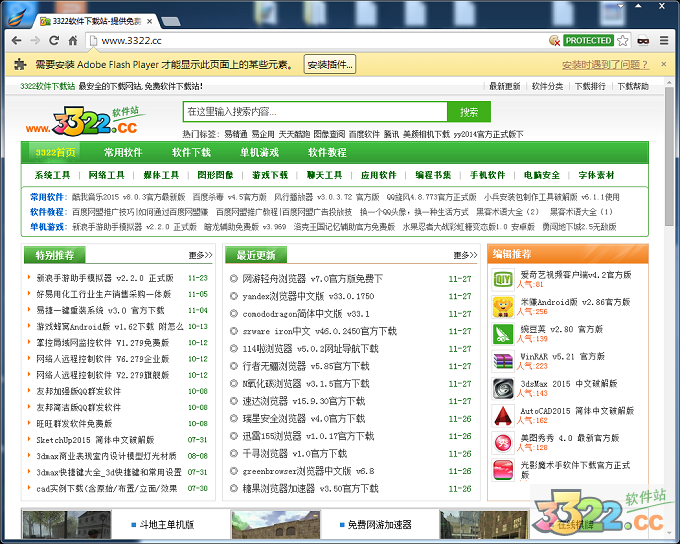680x544 pixels.
Task: Click the 米聊Android版 app icon
Action: pos(503,307)
